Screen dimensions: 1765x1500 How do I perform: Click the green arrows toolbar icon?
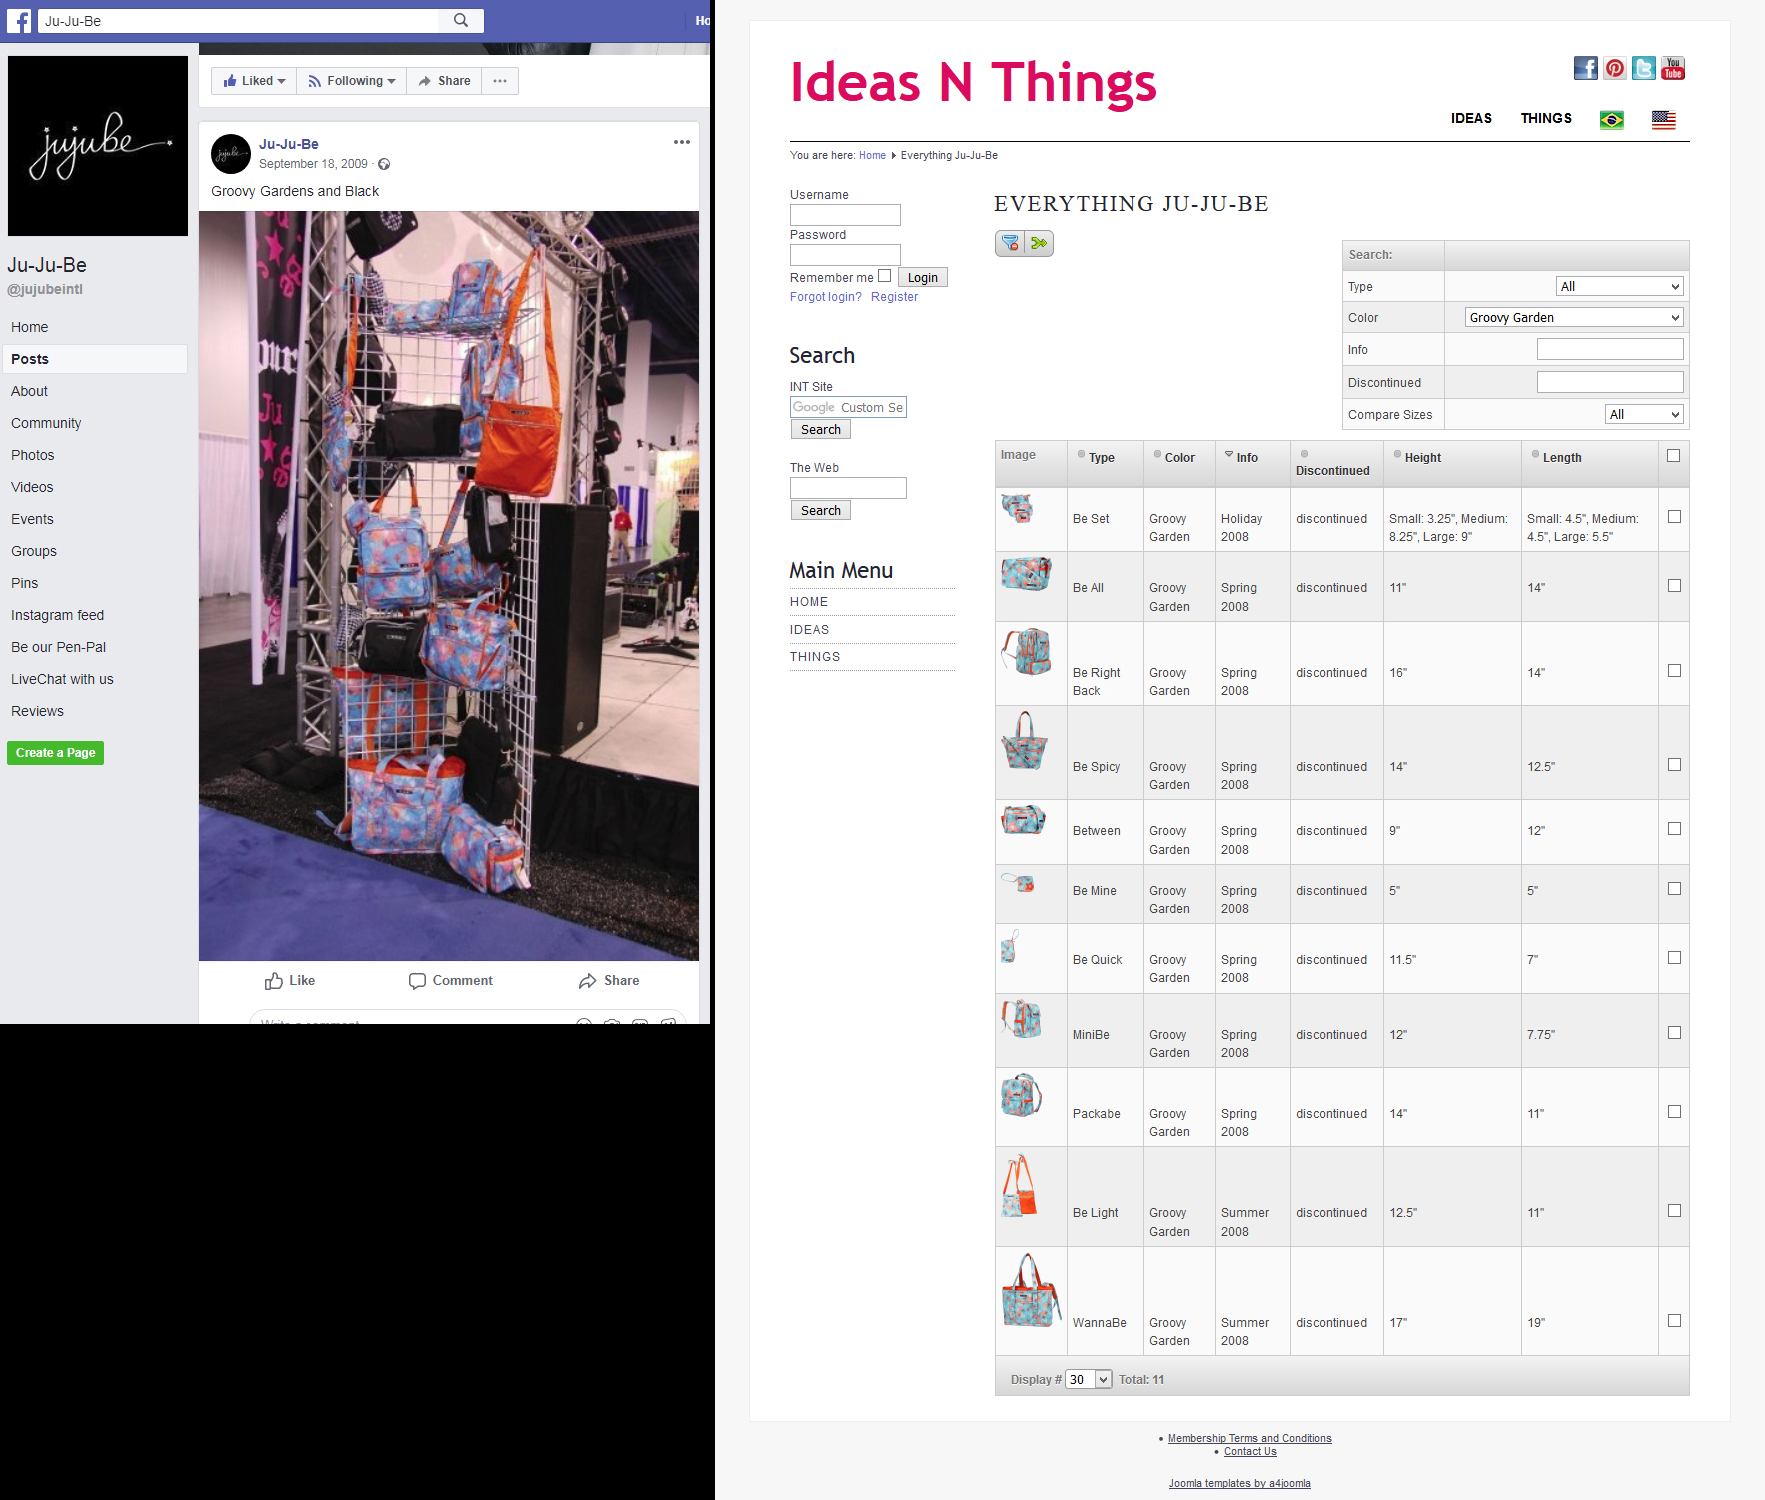click(1040, 243)
